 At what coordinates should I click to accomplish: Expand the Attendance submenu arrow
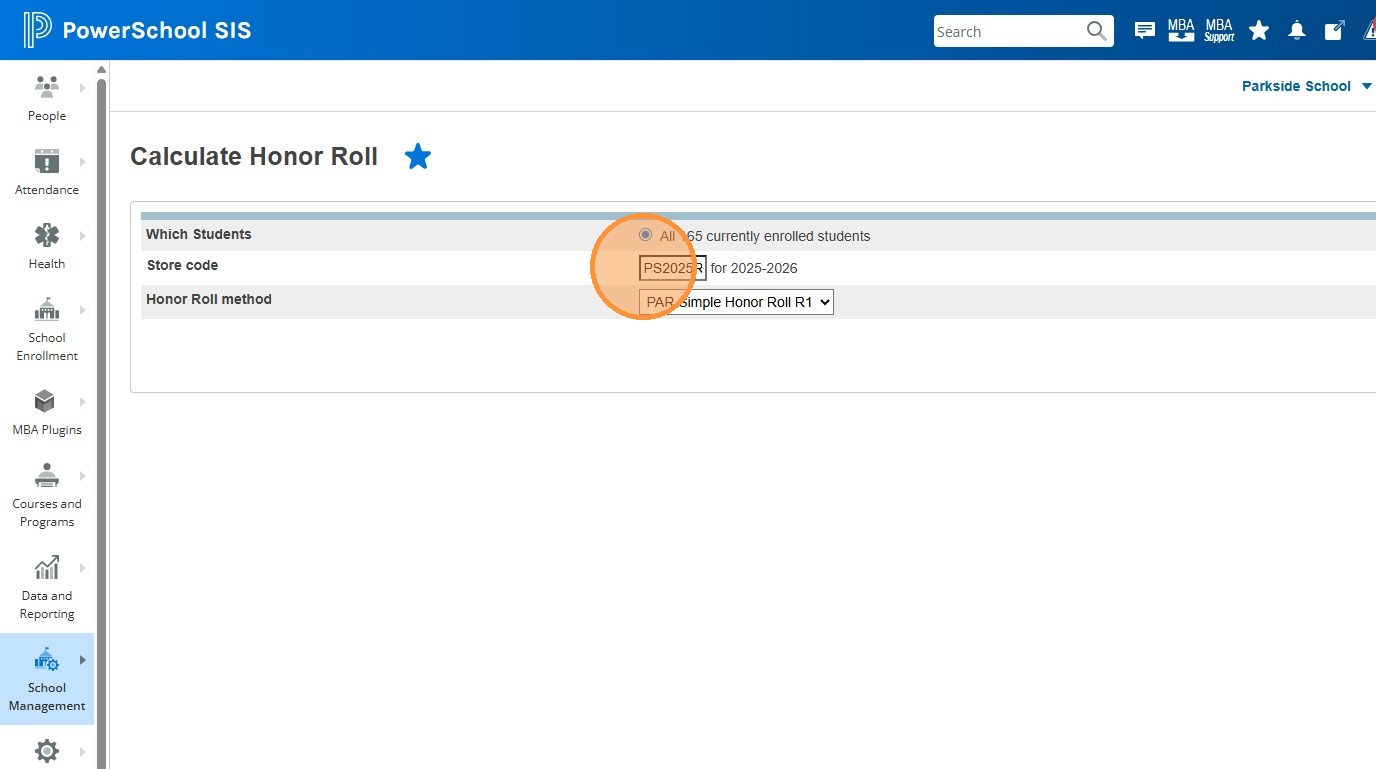(x=82, y=161)
